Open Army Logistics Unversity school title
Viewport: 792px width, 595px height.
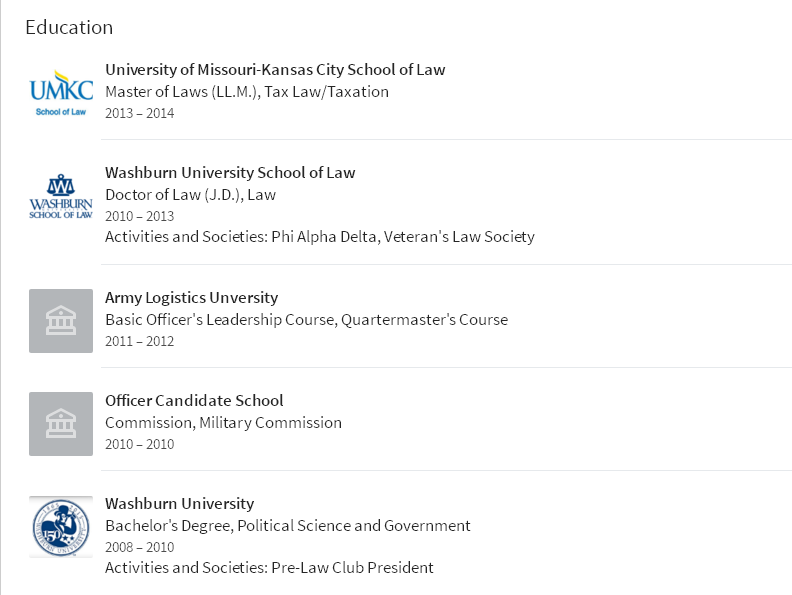pyautogui.click(x=191, y=298)
